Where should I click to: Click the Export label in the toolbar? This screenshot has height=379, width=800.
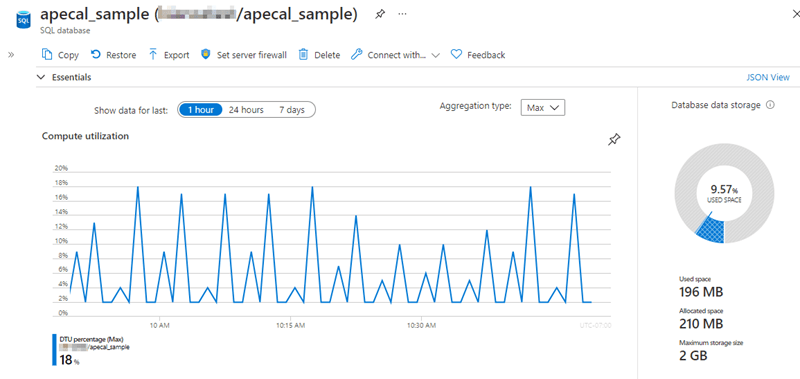point(177,55)
